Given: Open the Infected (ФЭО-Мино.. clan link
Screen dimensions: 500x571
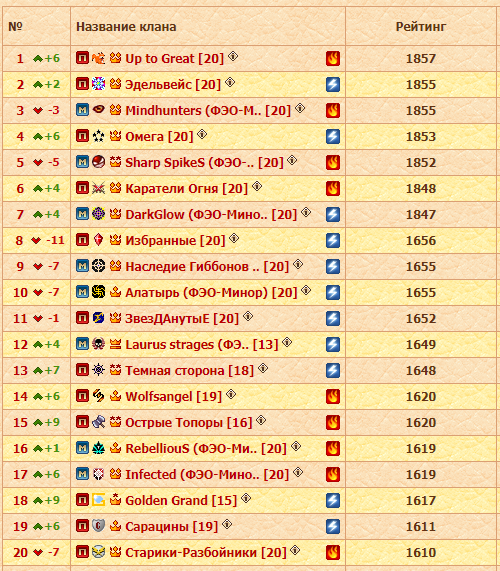Looking at the screenshot, I should [207, 474].
